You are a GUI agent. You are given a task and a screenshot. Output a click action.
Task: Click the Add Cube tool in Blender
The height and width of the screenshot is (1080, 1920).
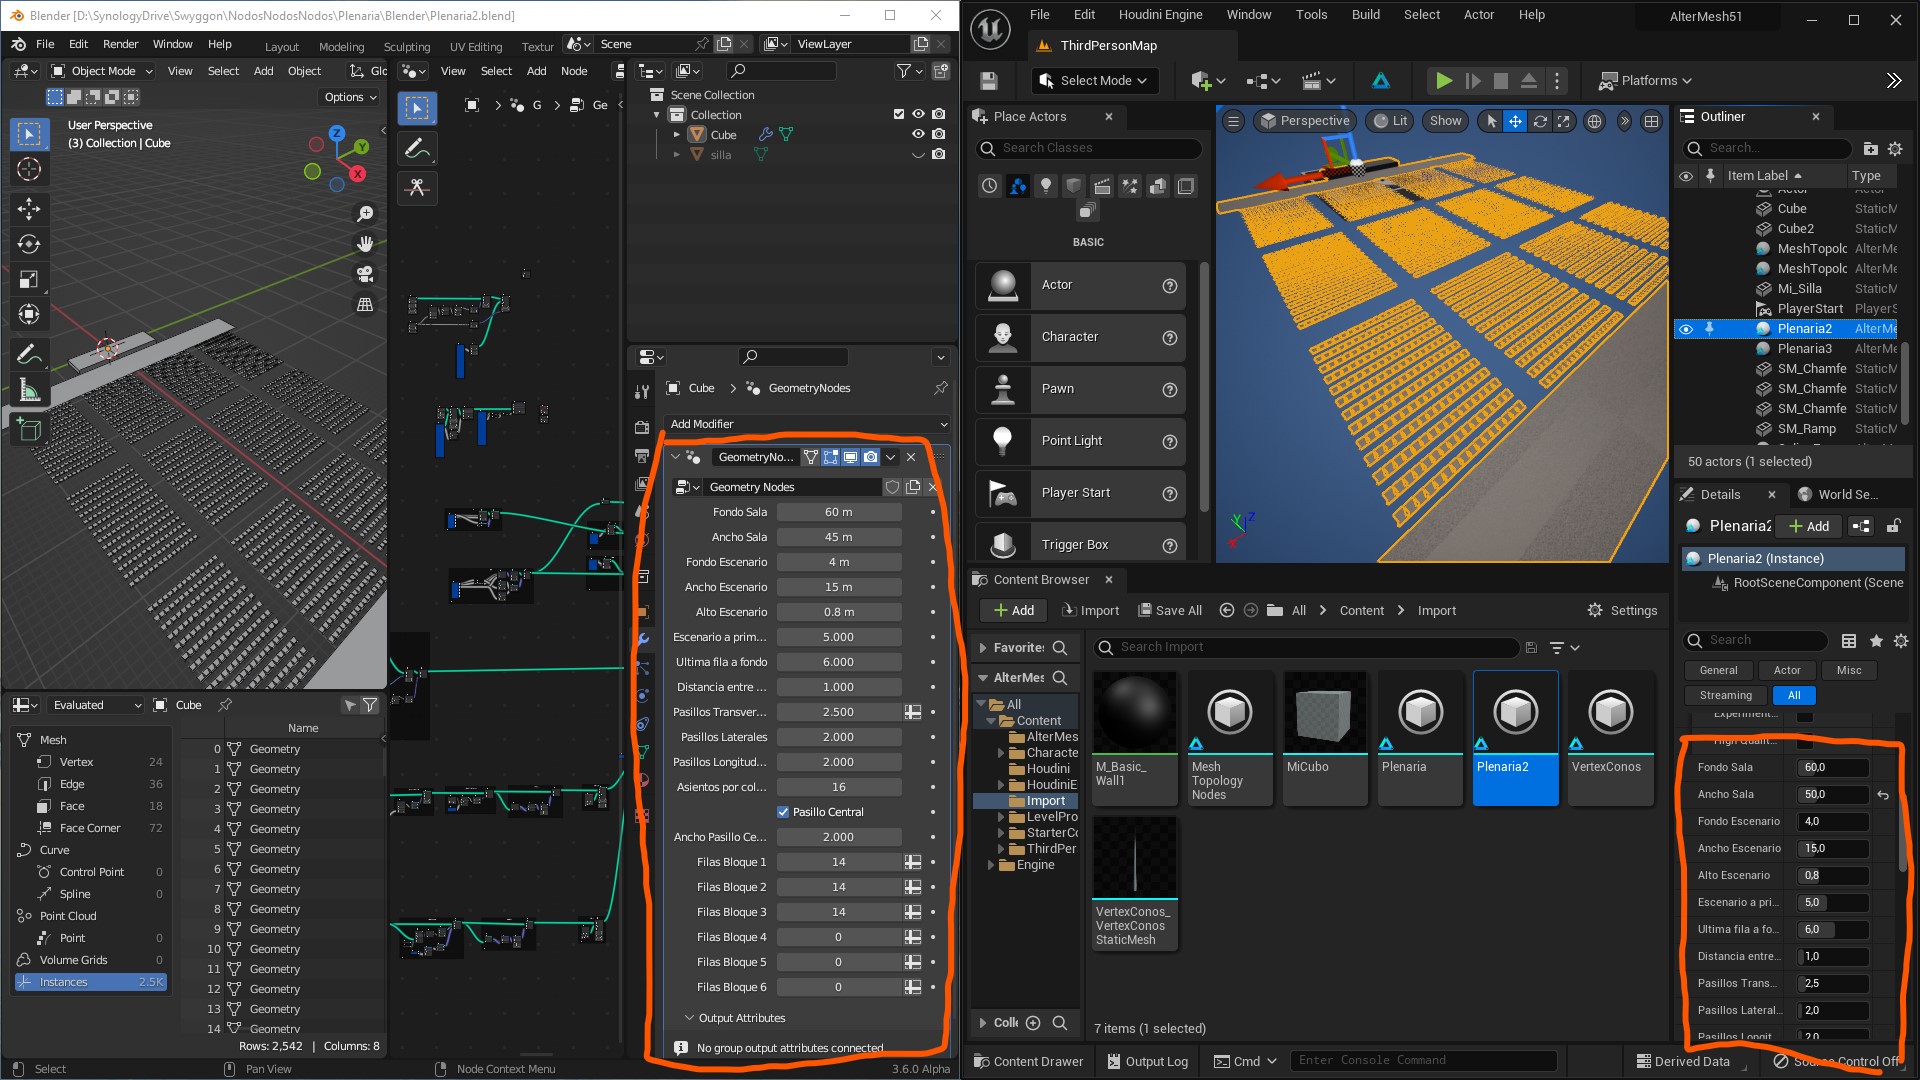coord(29,430)
